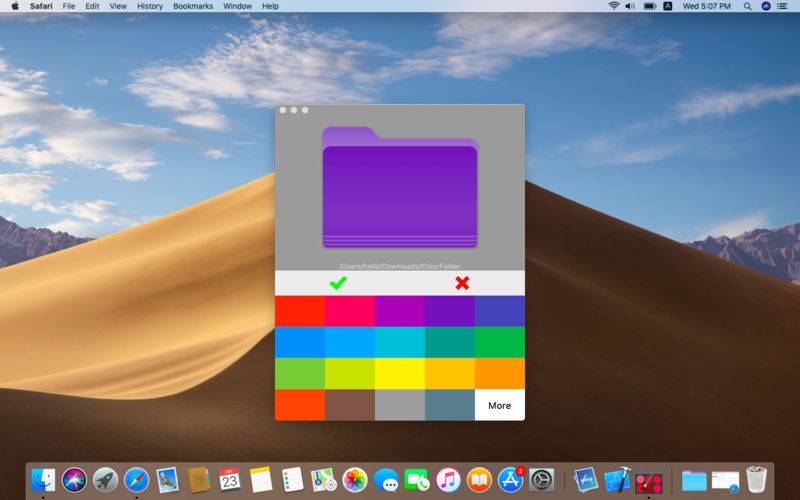The width and height of the screenshot is (800, 500).
Task: Open System Preferences from the dock
Action: (541, 480)
